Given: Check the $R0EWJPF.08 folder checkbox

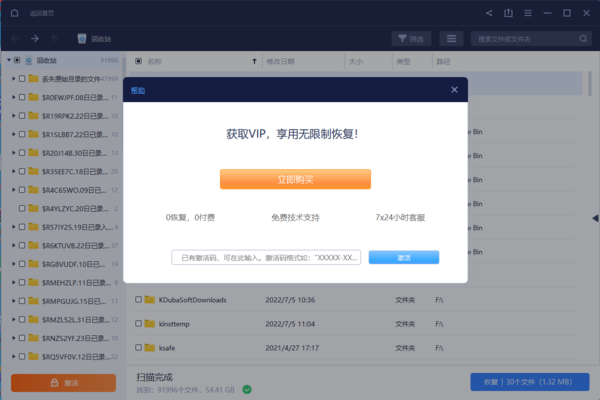Looking at the screenshot, I should [22, 97].
